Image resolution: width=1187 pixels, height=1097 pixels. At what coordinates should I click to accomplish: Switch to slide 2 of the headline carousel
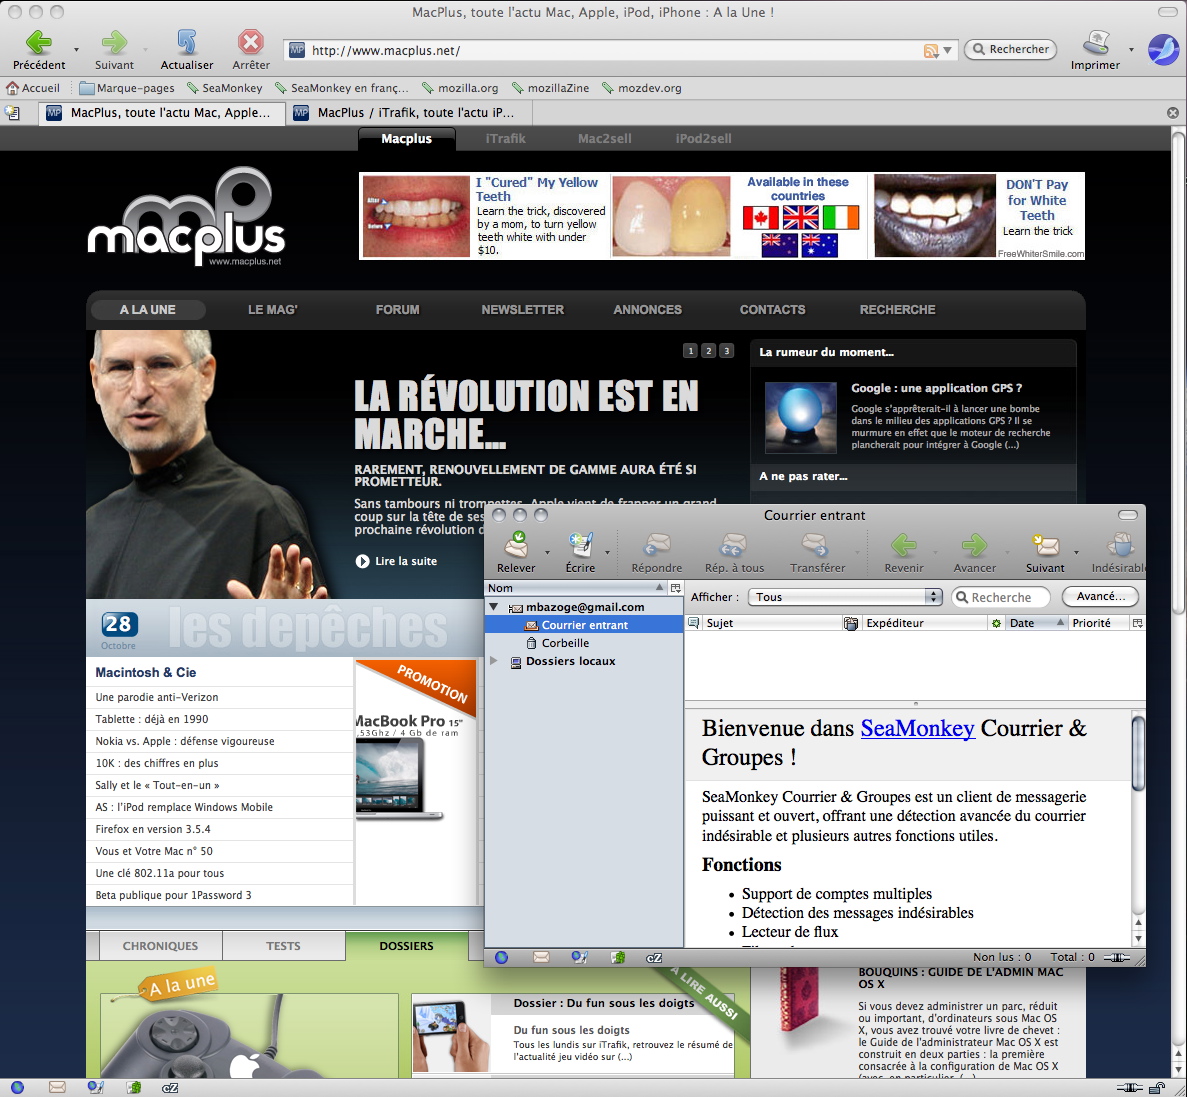[x=709, y=351]
